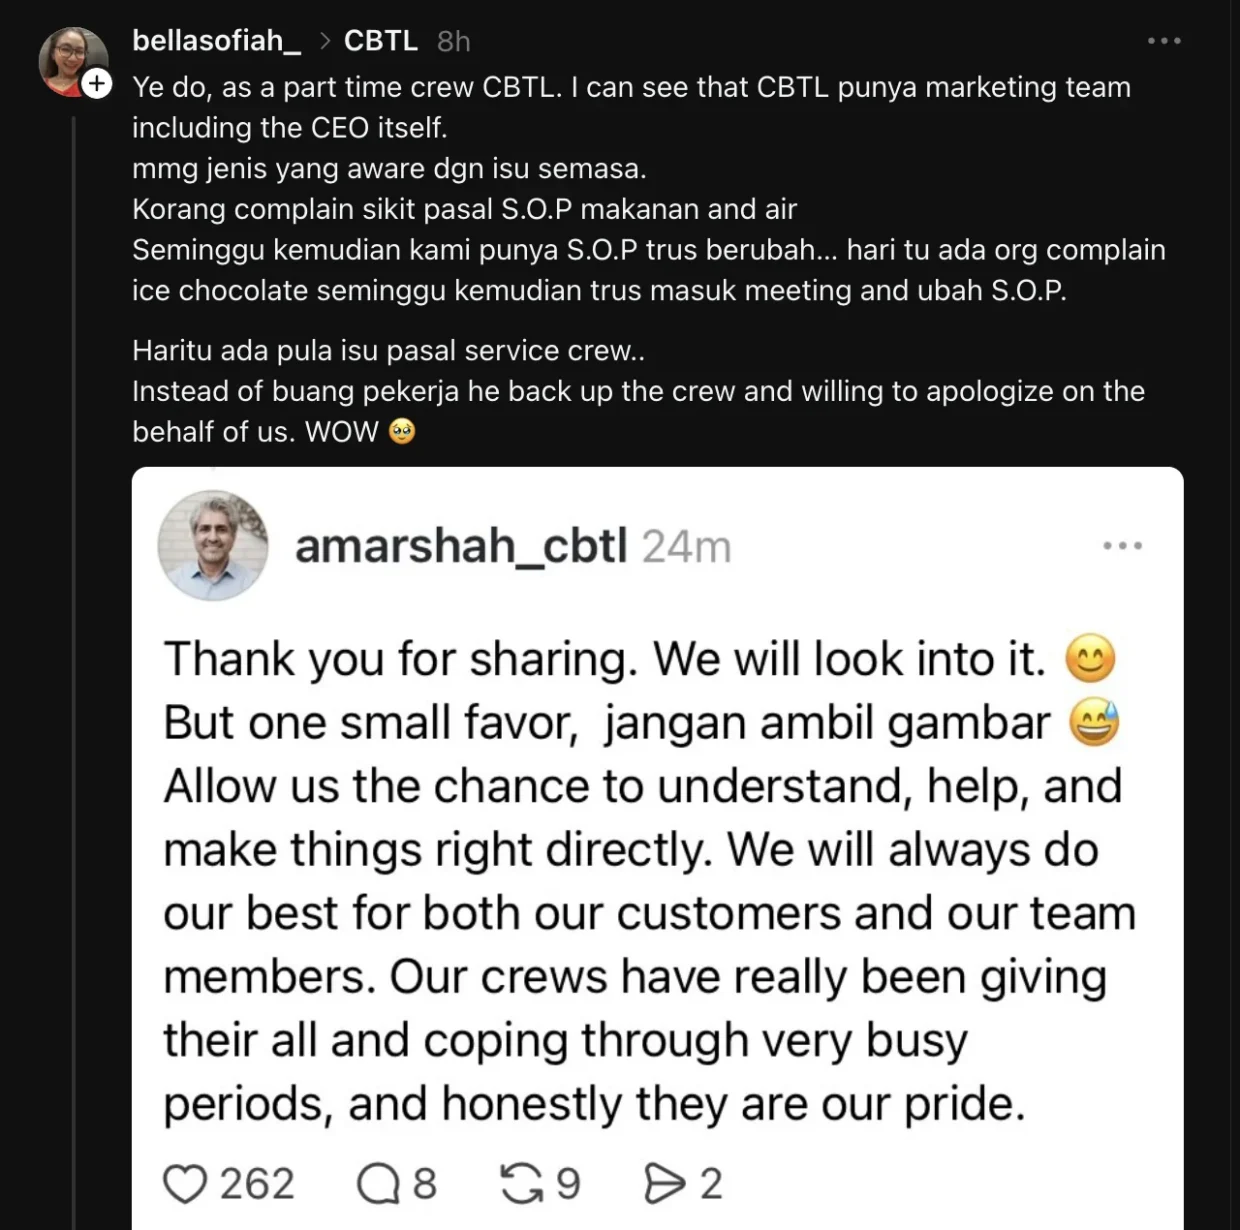This screenshot has height=1230, width=1240.
Task: Follow bellasofiah_ via the plus badge
Action: (97, 83)
